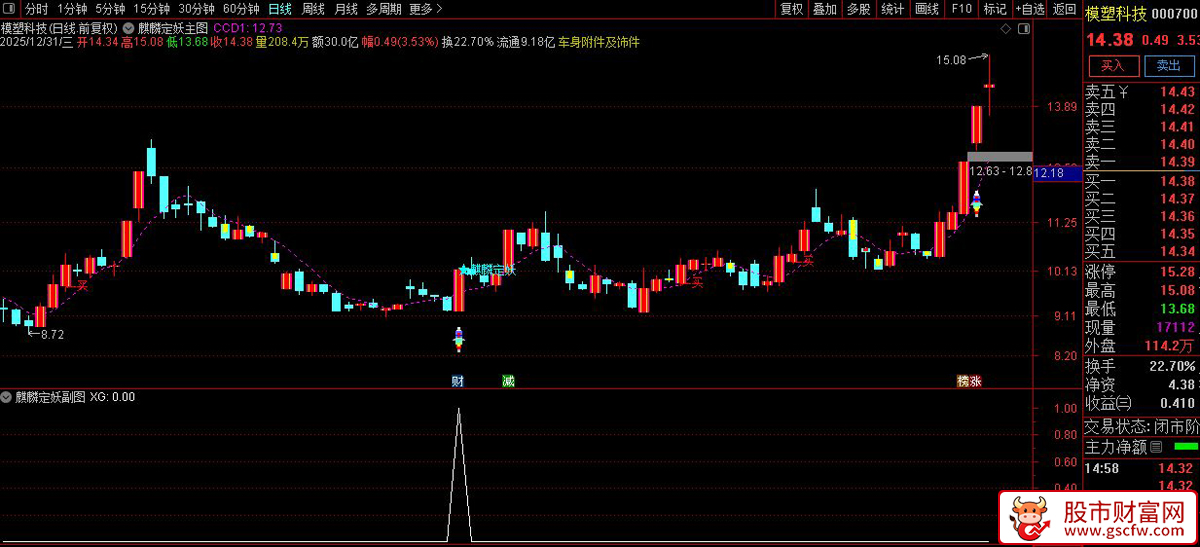This screenshot has width=1200, height=547.
Task: Select the 月线 monthly chart tab
Action: click(x=346, y=9)
